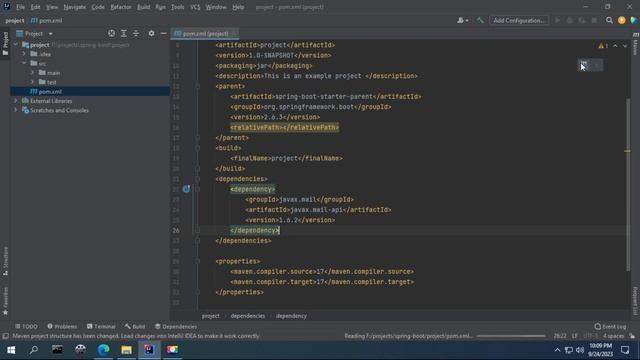Go to previous highlighted problem arrow
Screen dimensions: 640x360
click(615, 46)
